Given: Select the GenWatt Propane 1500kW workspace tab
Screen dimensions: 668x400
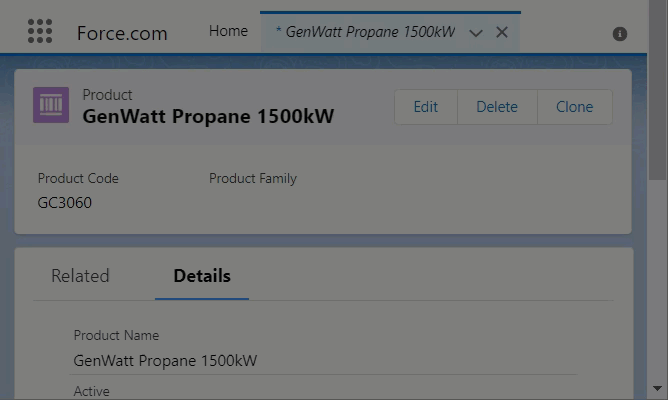Looking at the screenshot, I should pos(366,32).
